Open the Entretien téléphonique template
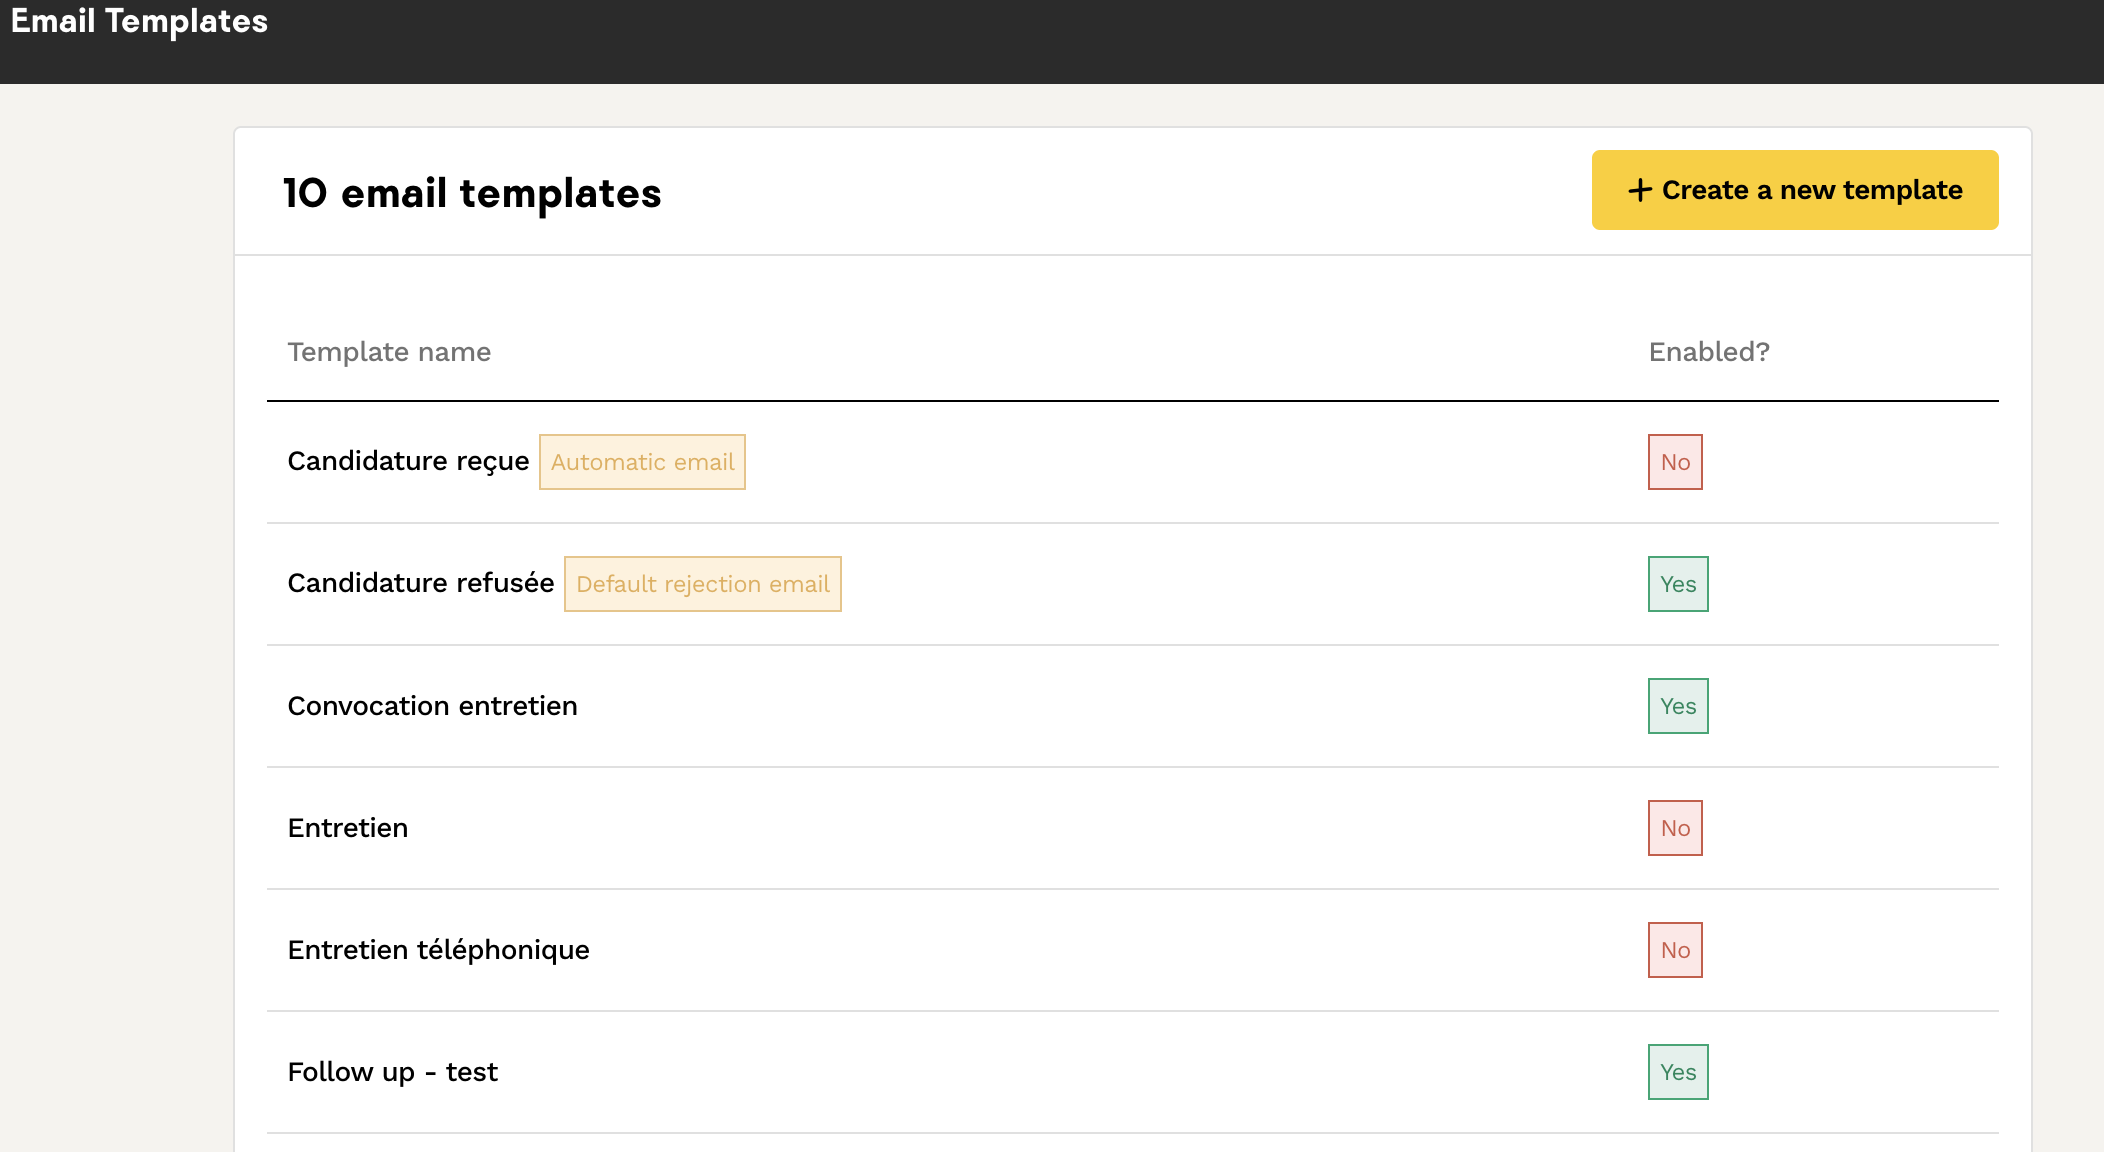Screen dimensions: 2104x1152 click(438, 950)
